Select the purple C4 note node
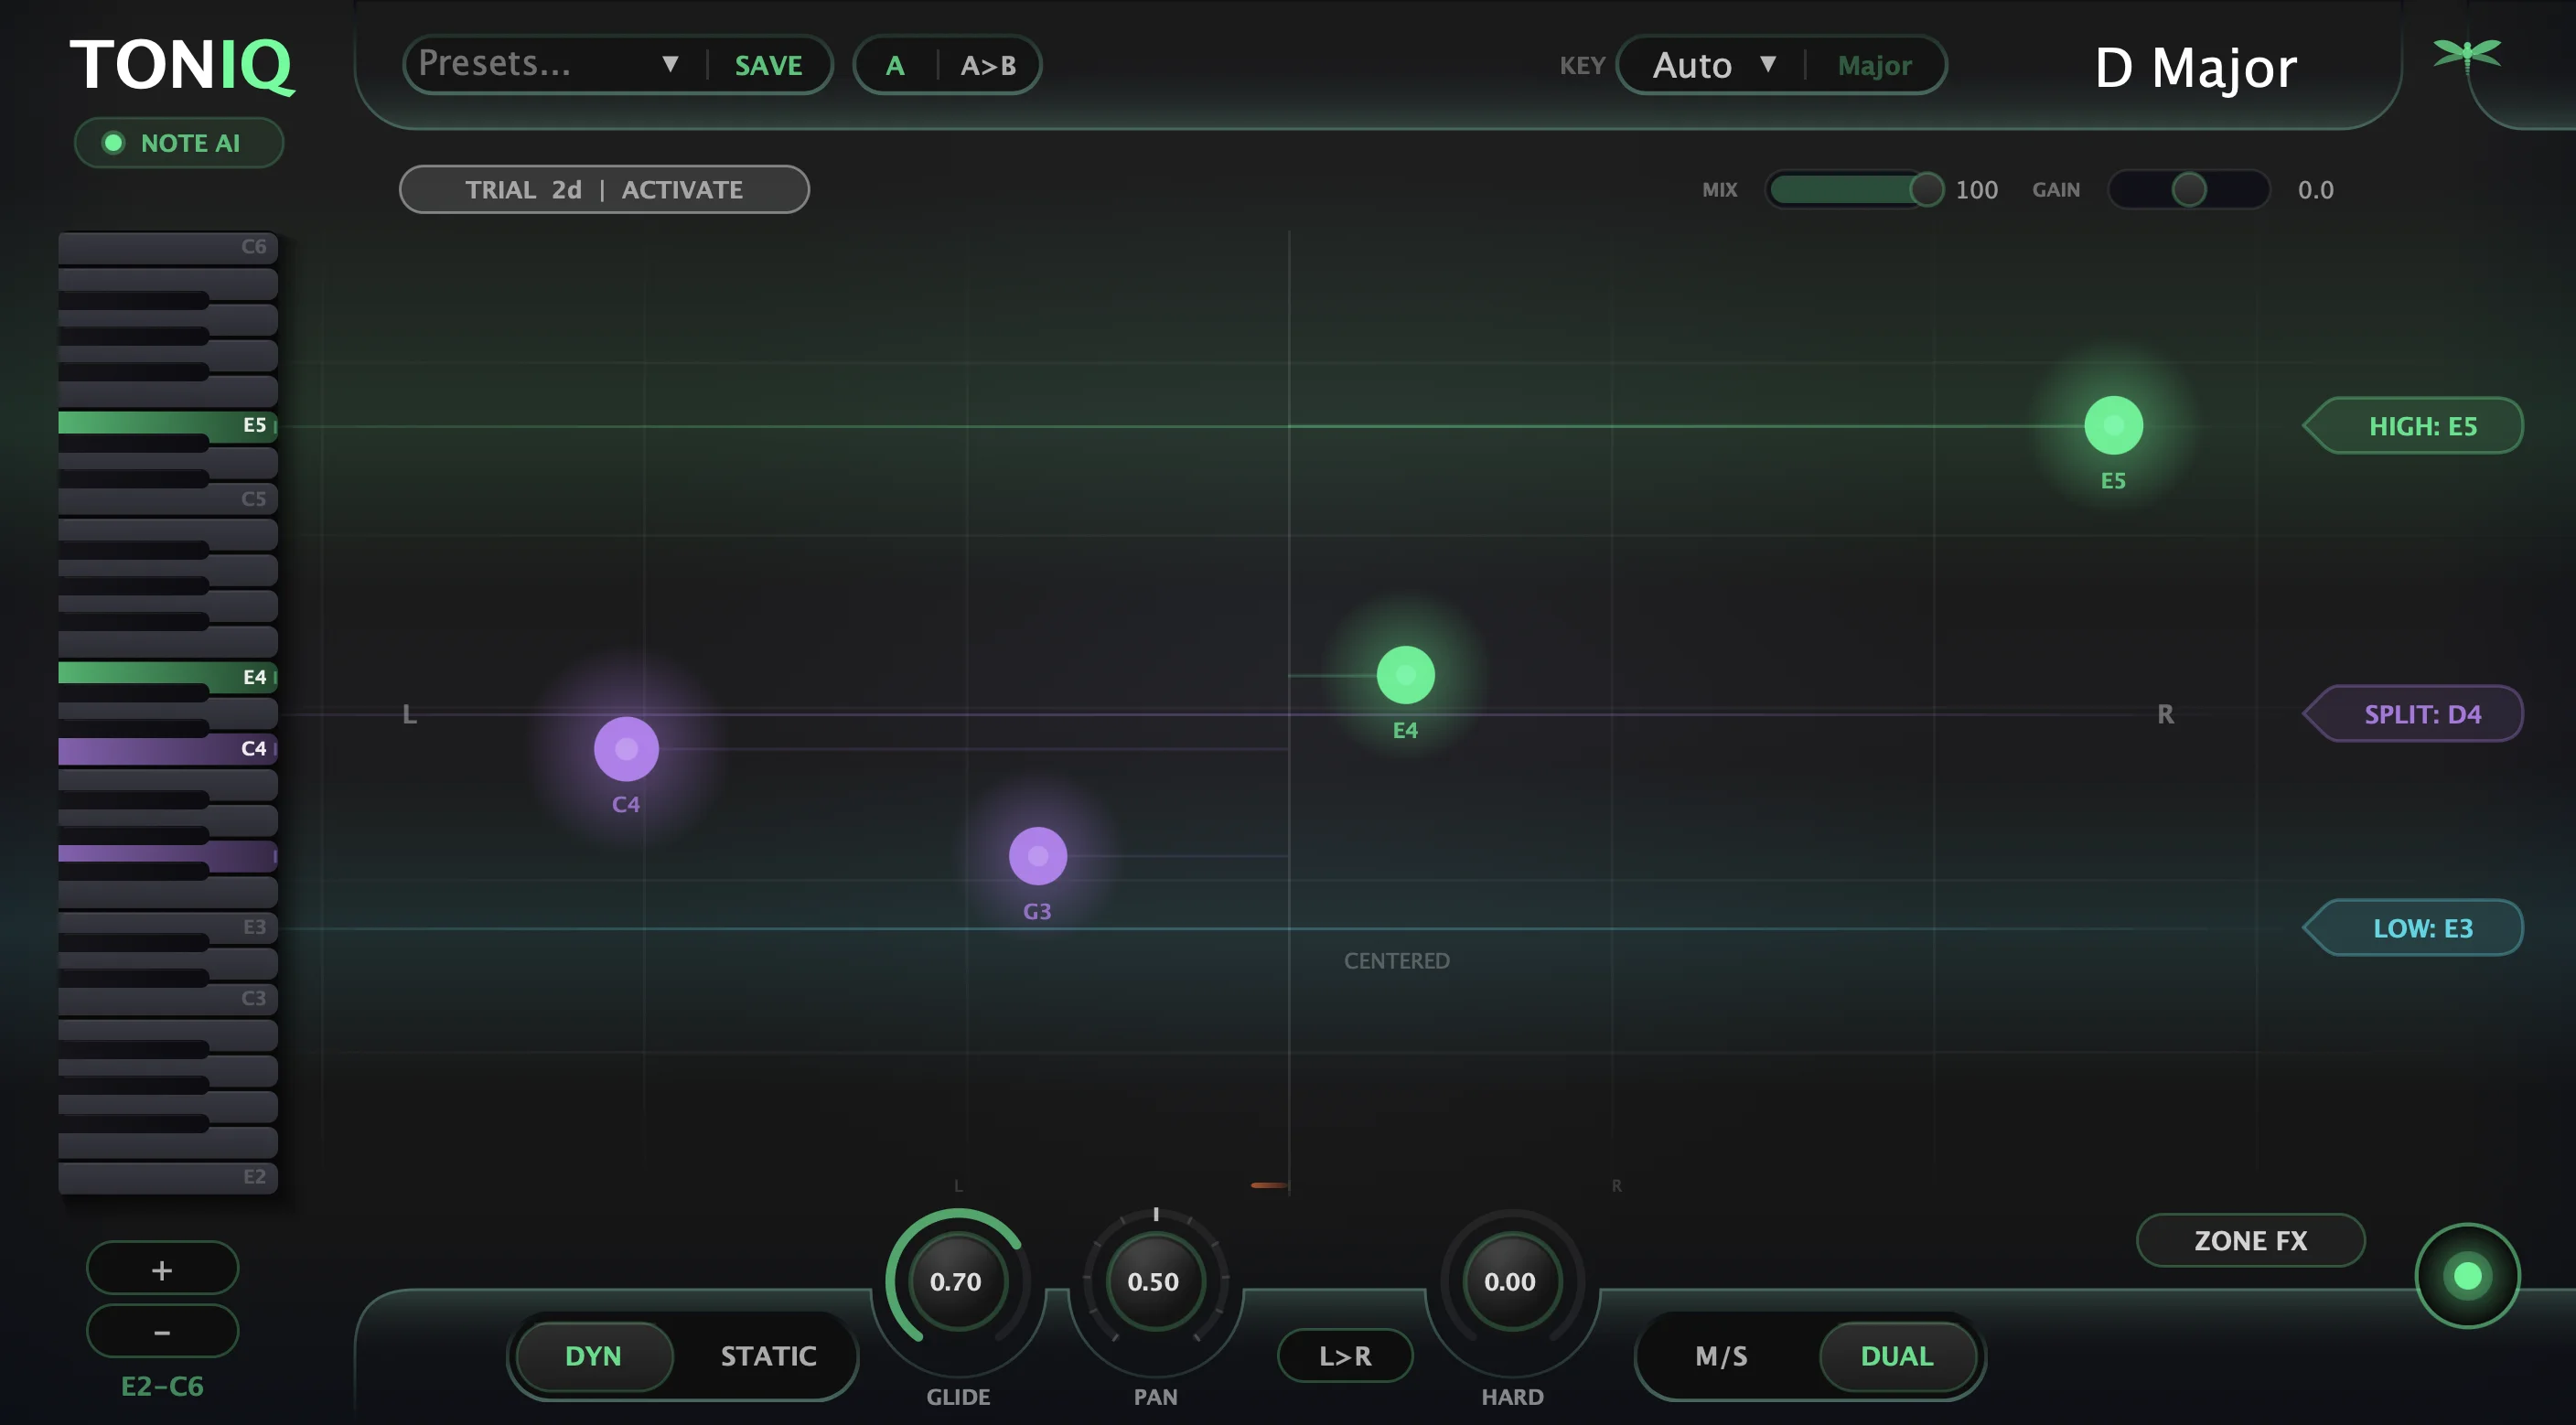 (x=626, y=749)
